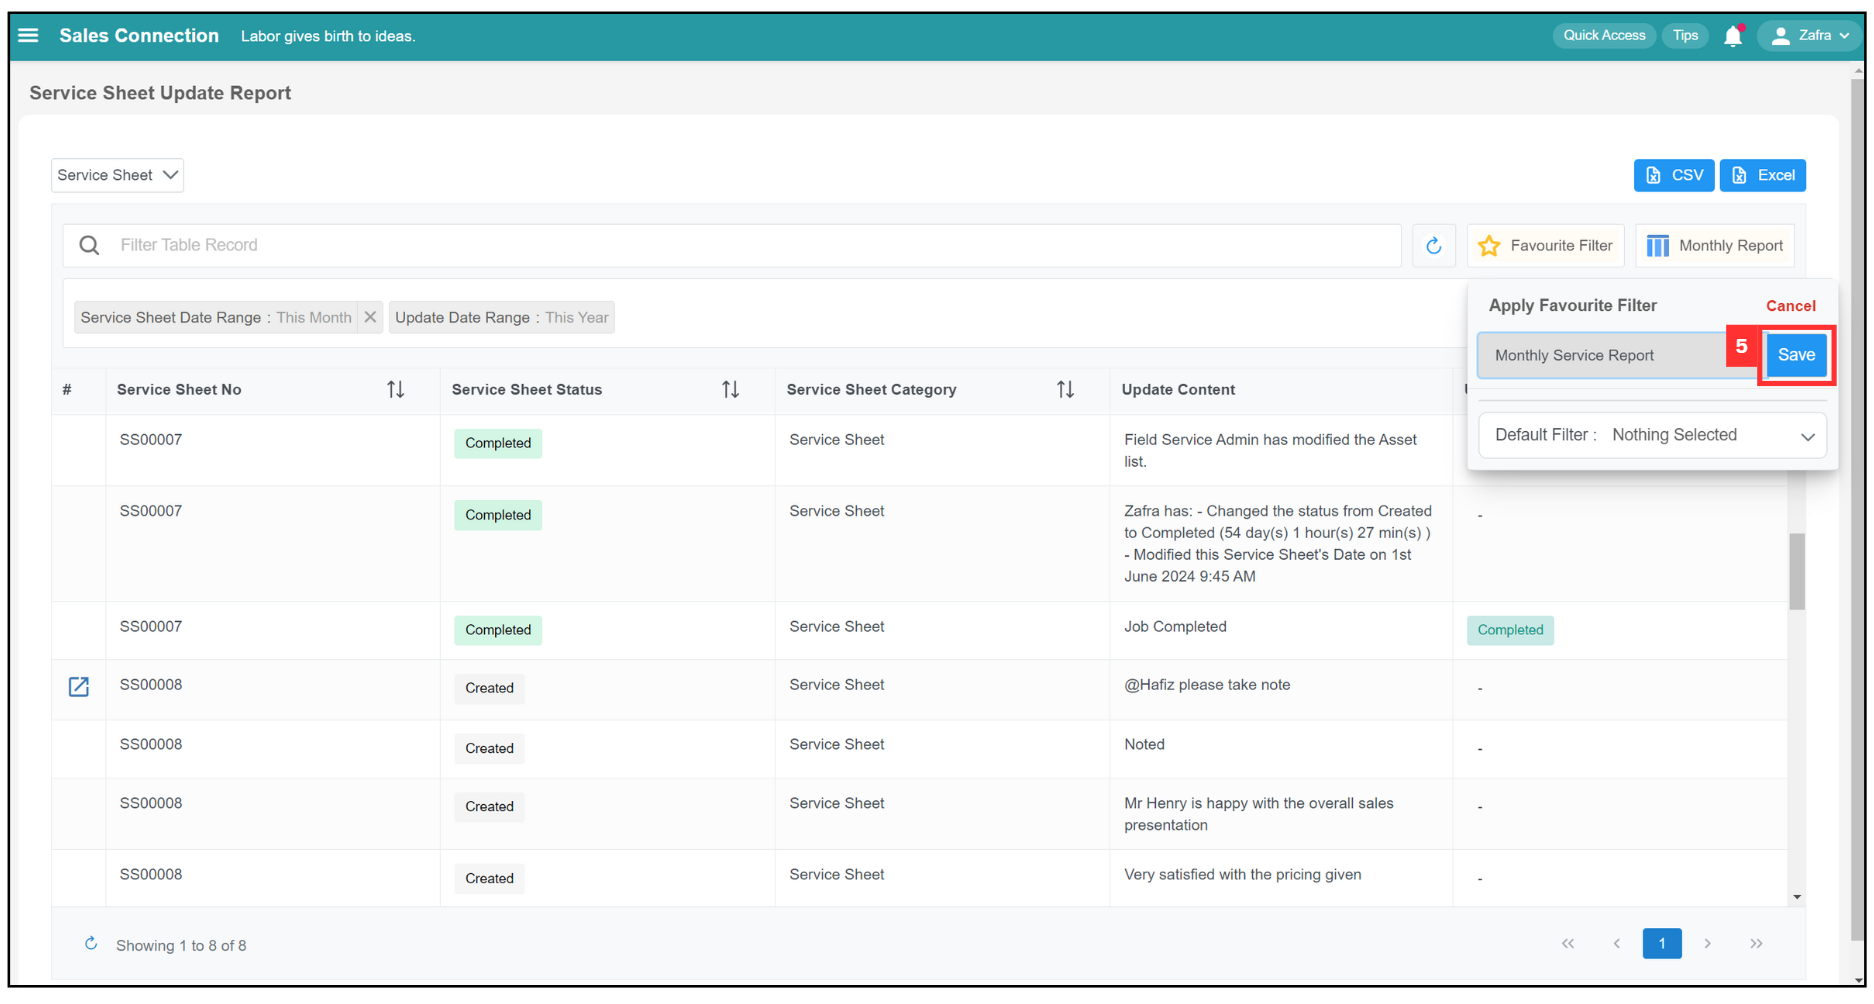Click the Completed tag in last column
This screenshot has width=1874, height=1004.
[x=1510, y=630]
